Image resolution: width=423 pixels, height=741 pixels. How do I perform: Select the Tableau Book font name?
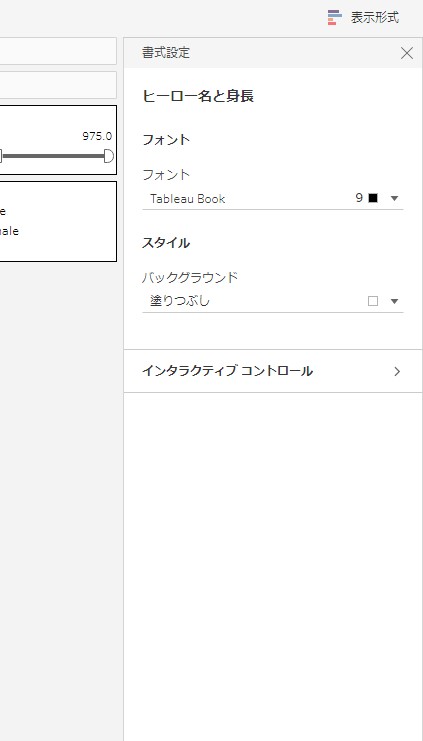pyautogui.click(x=188, y=198)
